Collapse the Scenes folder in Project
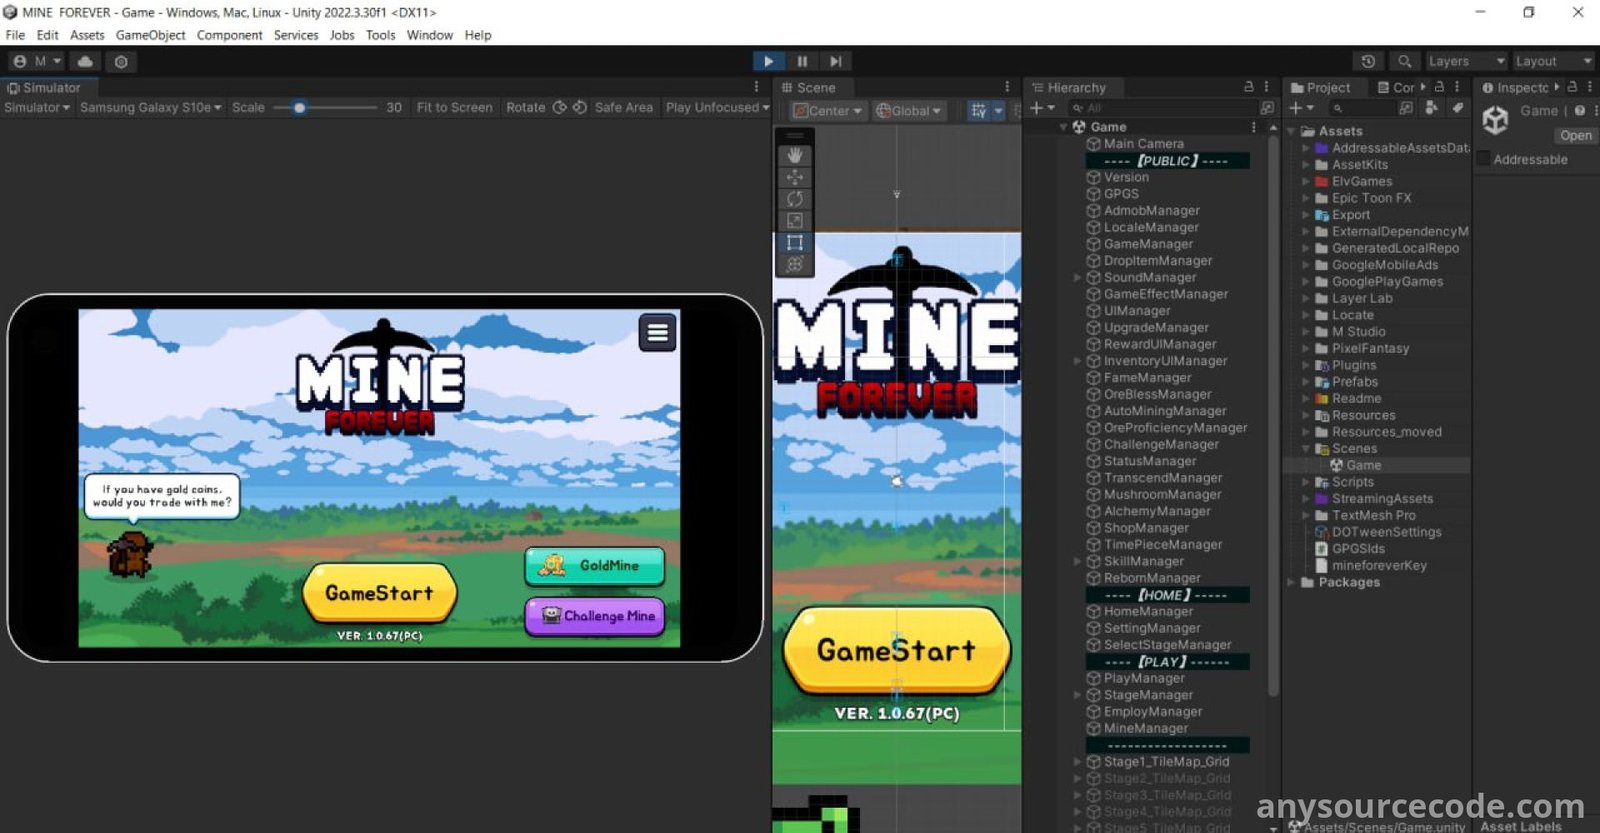 pyautogui.click(x=1306, y=449)
